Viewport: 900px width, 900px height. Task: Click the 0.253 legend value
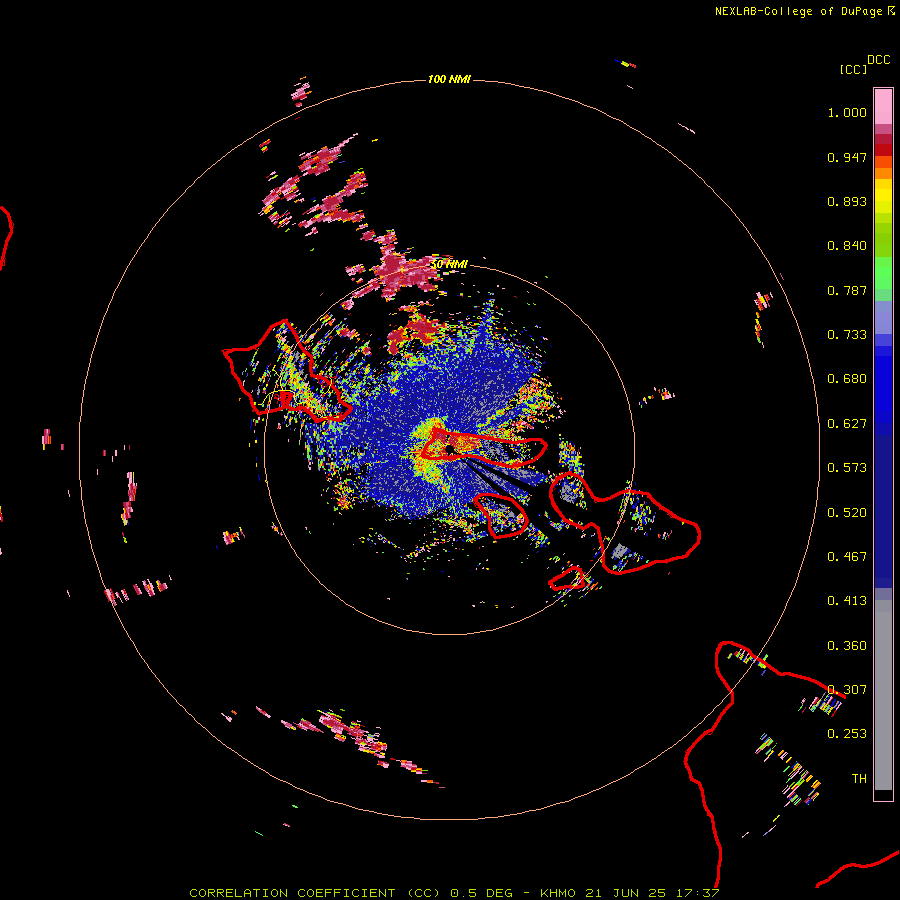847,734
